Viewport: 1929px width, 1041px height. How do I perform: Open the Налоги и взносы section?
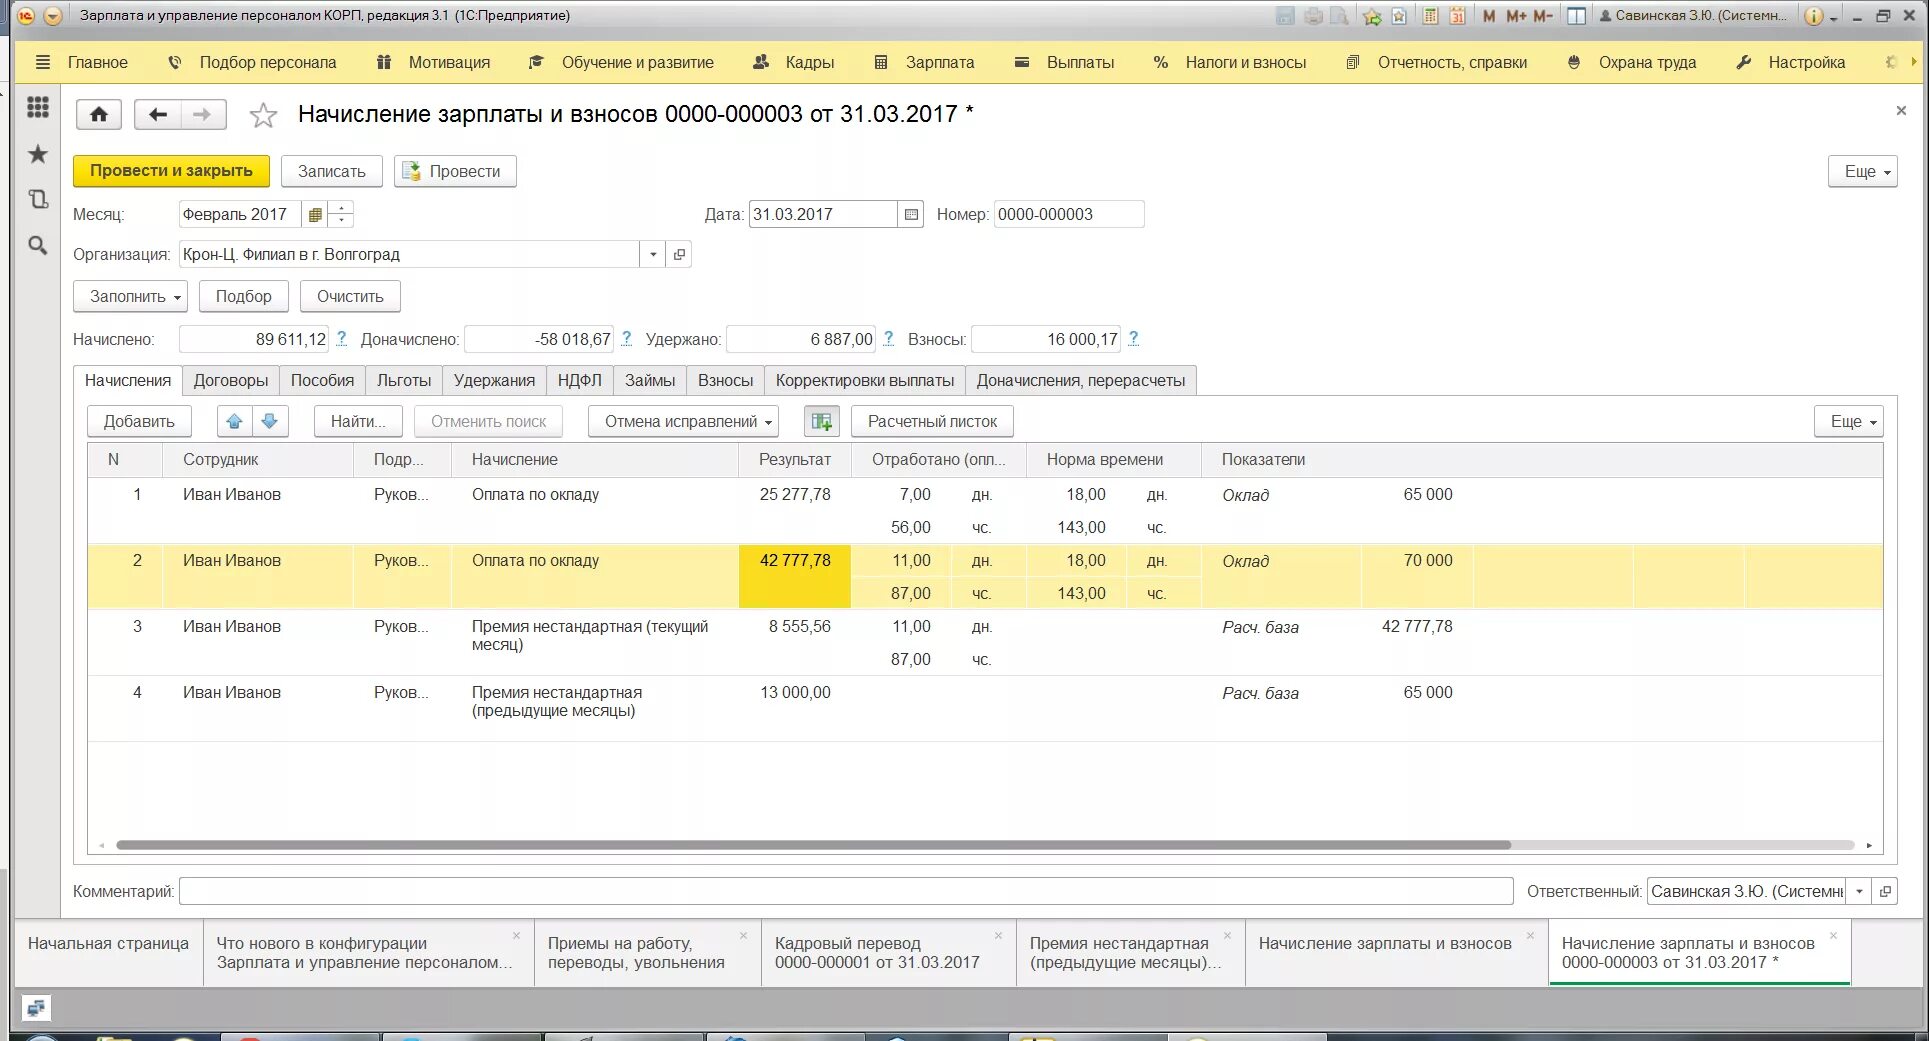[1229, 62]
